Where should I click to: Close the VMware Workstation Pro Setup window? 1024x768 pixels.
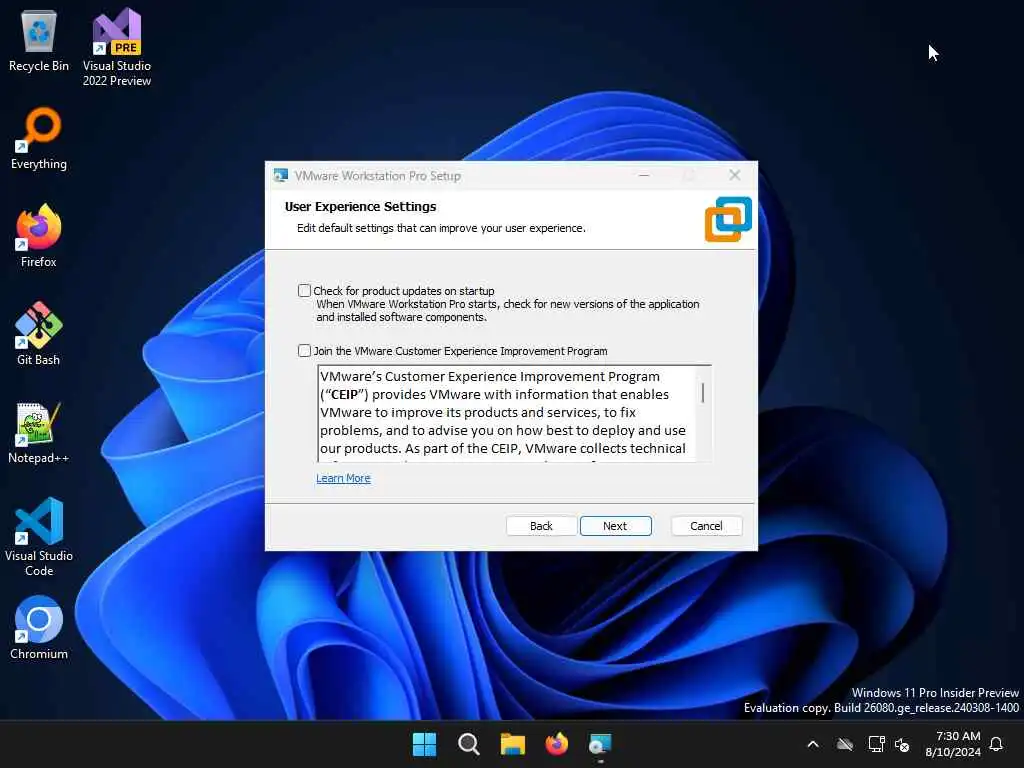(735, 175)
